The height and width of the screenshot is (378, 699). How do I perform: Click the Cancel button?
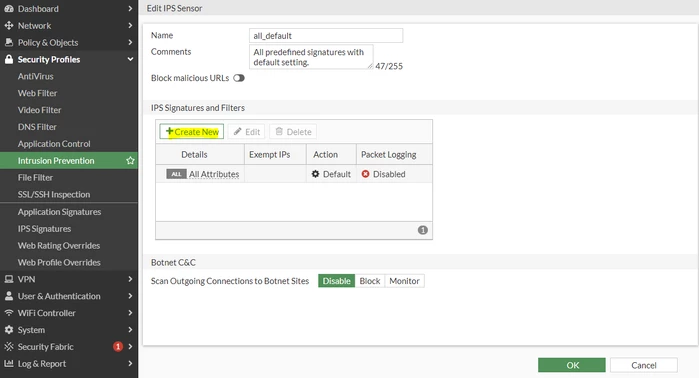coord(644,365)
